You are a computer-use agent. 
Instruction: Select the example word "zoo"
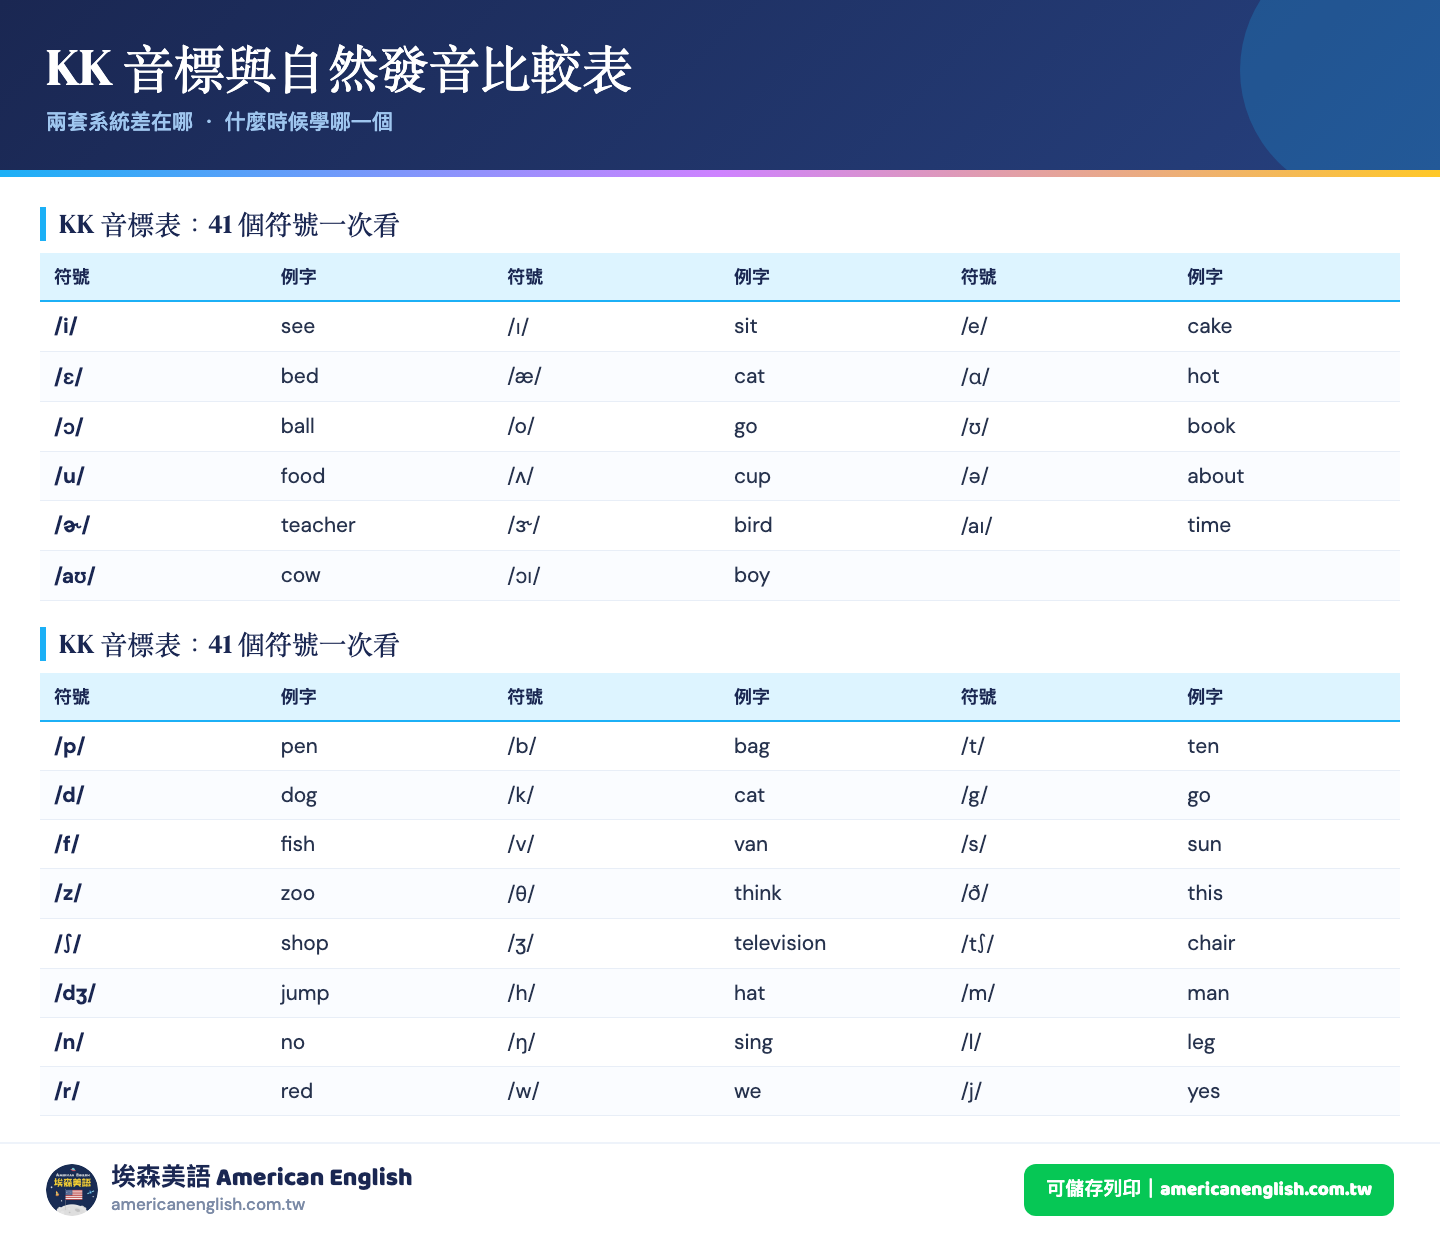(298, 894)
